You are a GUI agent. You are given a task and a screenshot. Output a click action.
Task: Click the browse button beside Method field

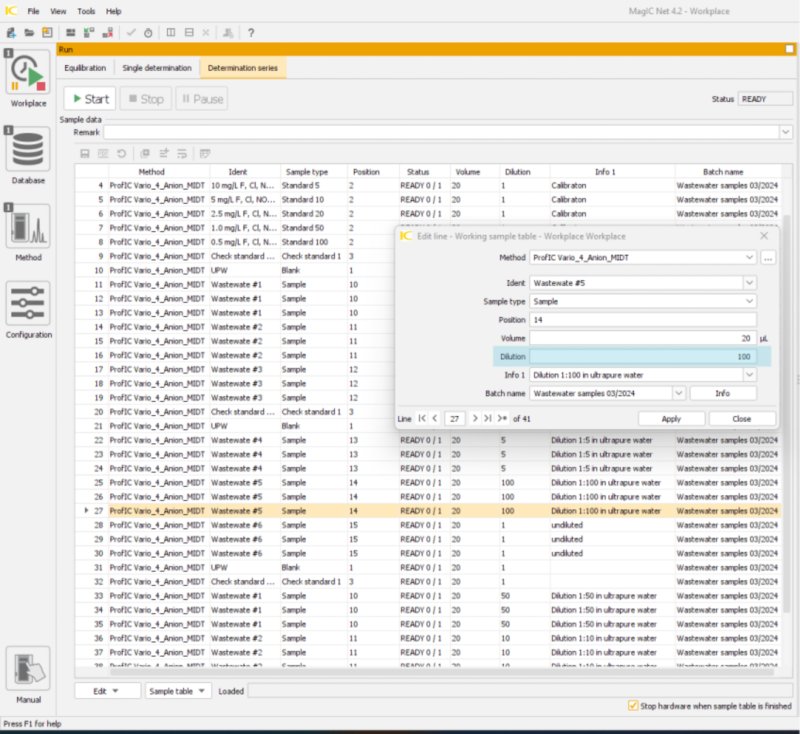[768, 257]
